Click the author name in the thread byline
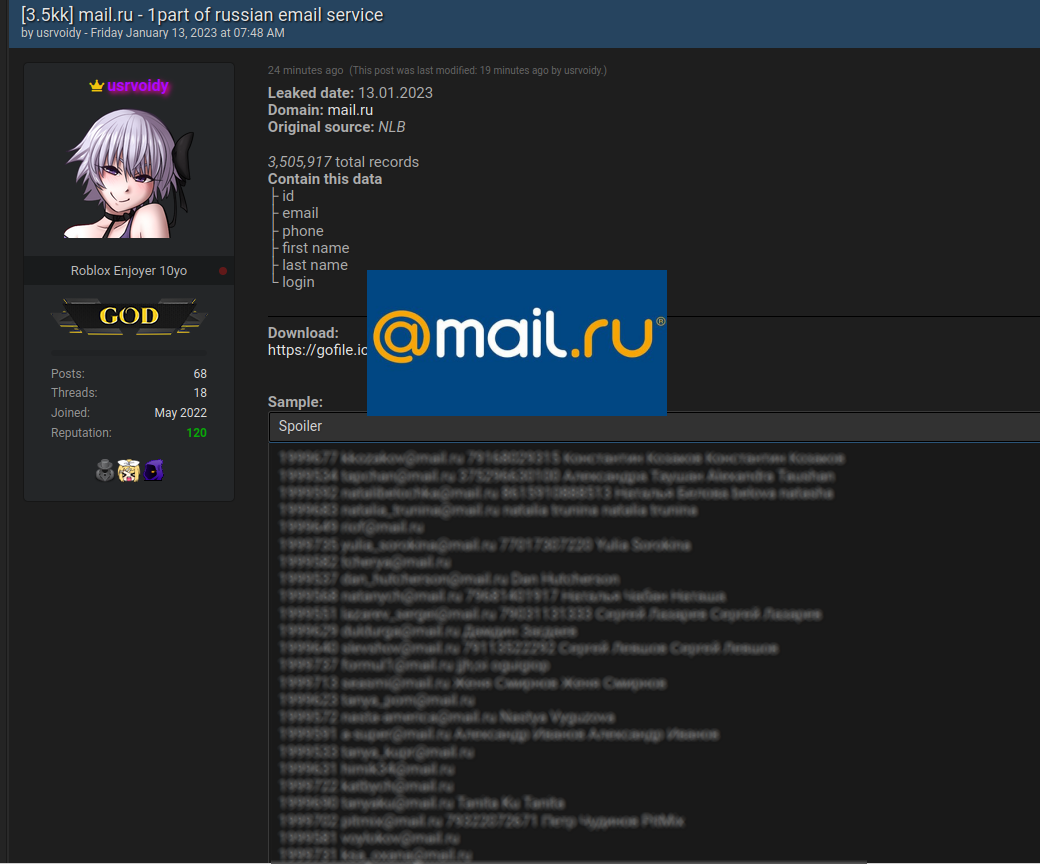1040x864 pixels. click(x=60, y=33)
